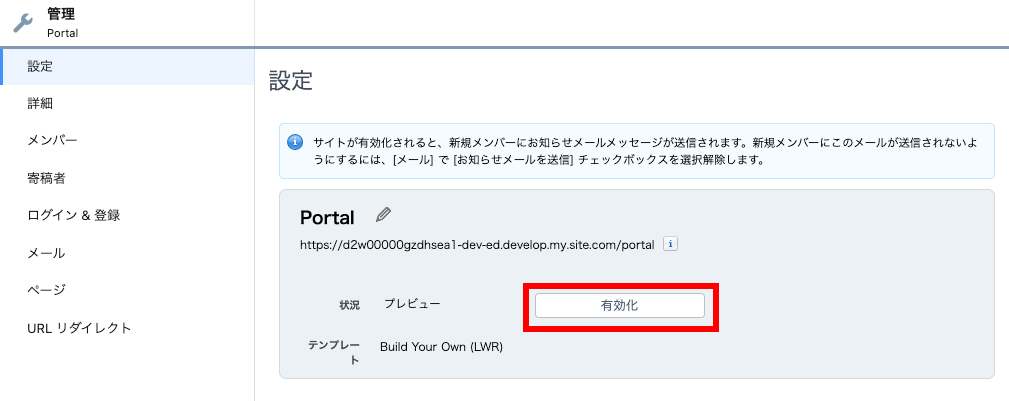Viewport: 1009px width, 401px height.
Task: Click the blue info icon in notice banner
Action: 295,142
